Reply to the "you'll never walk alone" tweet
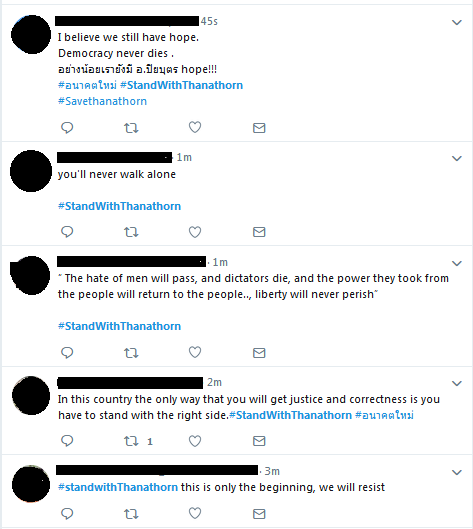The height and width of the screenshot is (529, 473). click(x=67, y=232)
